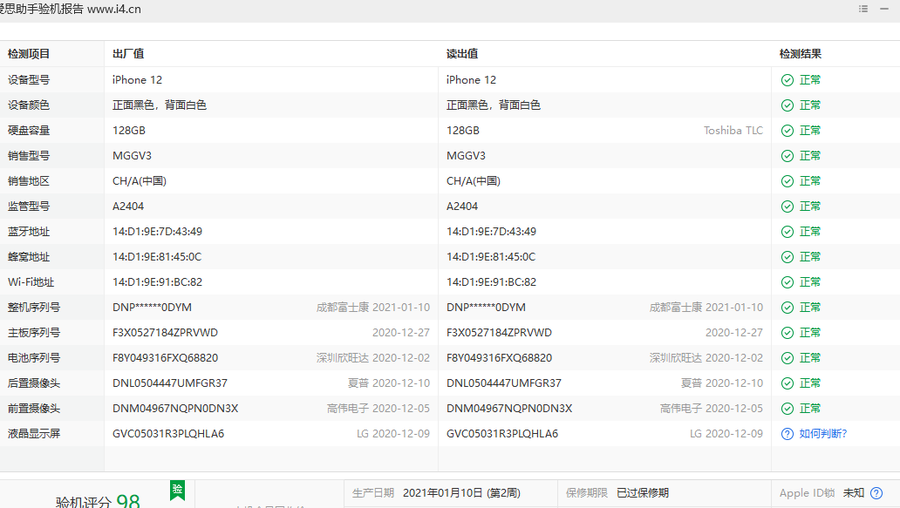Image resolution: width=900 pixels, height=508 pixels.
Task: Click the question icon in 液晶显示屏 row
Action: click(x=788, y=434)
